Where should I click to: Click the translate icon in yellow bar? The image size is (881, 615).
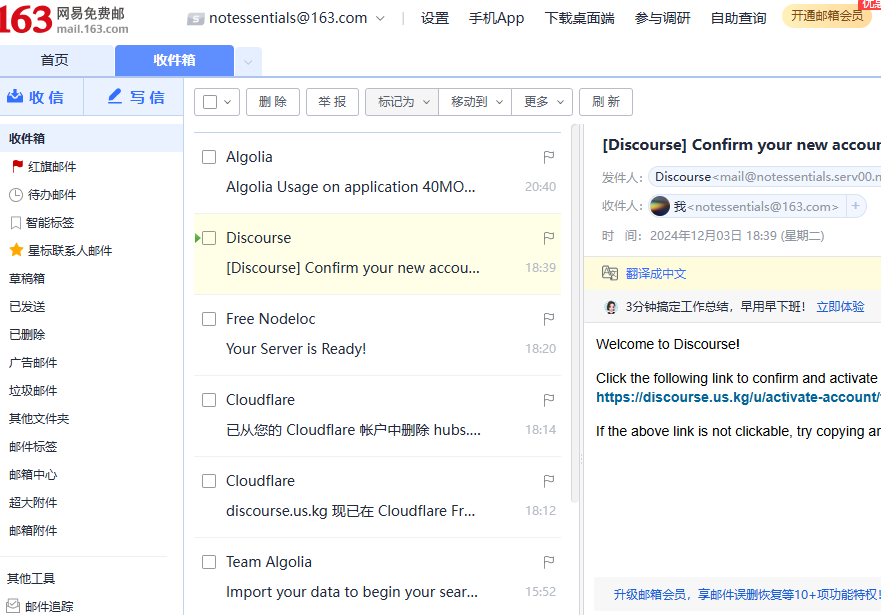[x=610, y=273]
